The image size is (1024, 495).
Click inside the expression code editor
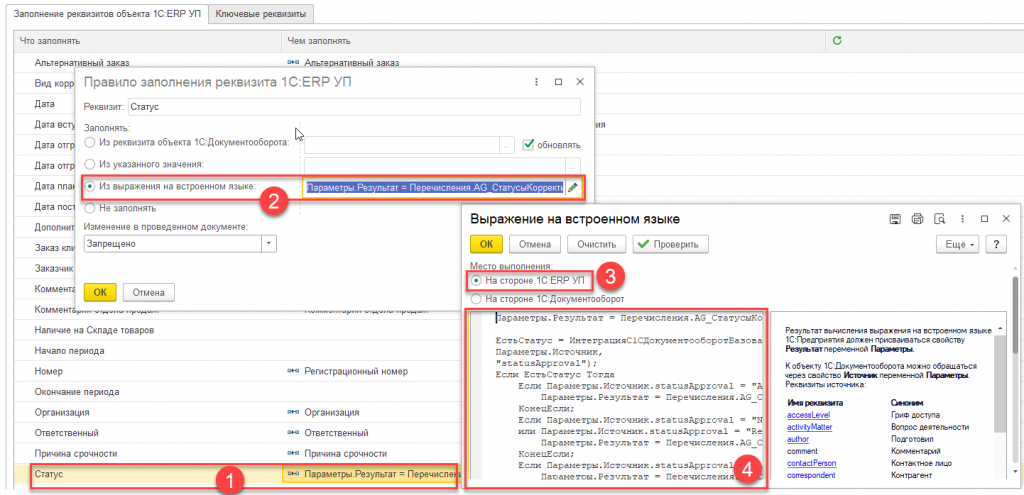(616, 398)
